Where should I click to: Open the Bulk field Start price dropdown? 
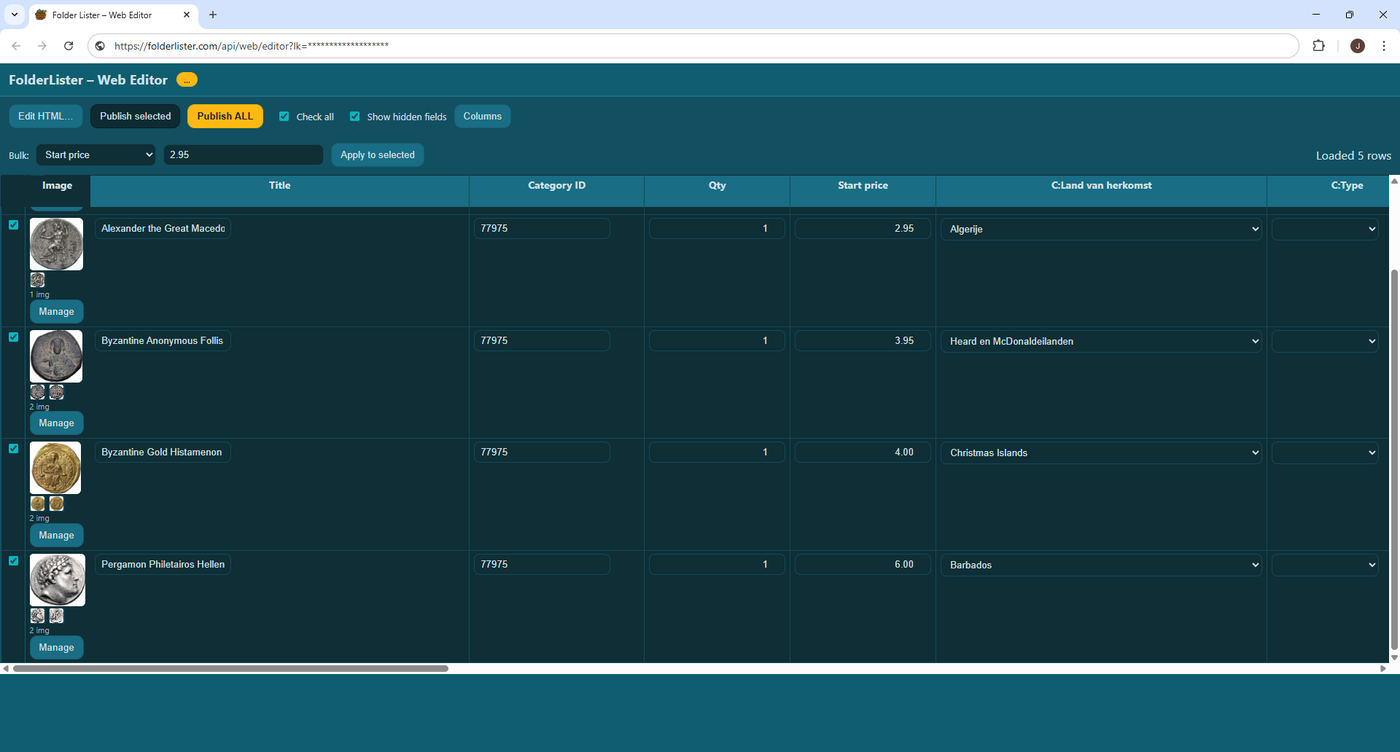[x=96, y=155]
